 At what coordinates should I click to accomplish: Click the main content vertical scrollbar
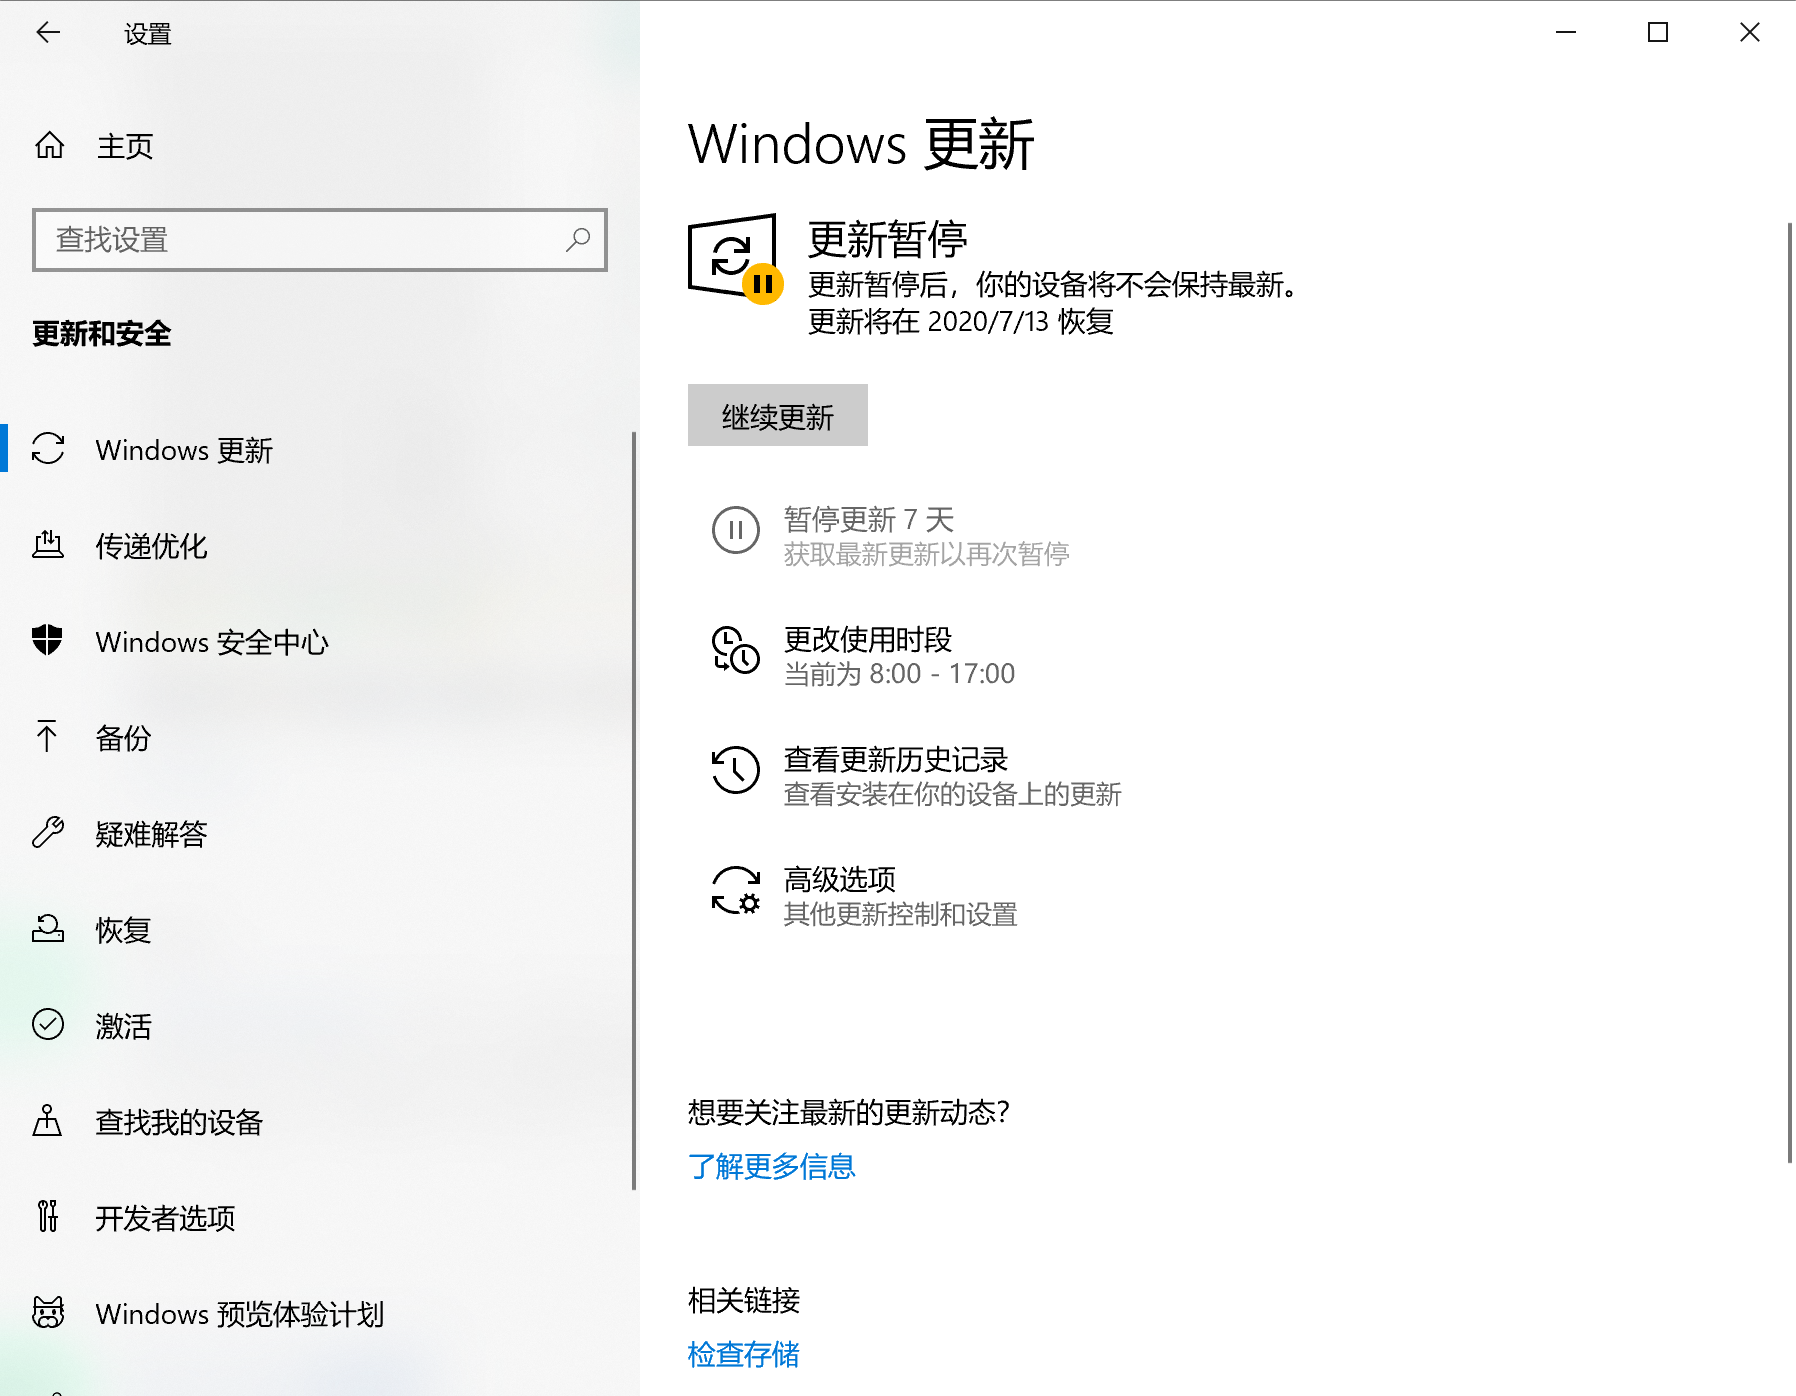pos(1790,693)
